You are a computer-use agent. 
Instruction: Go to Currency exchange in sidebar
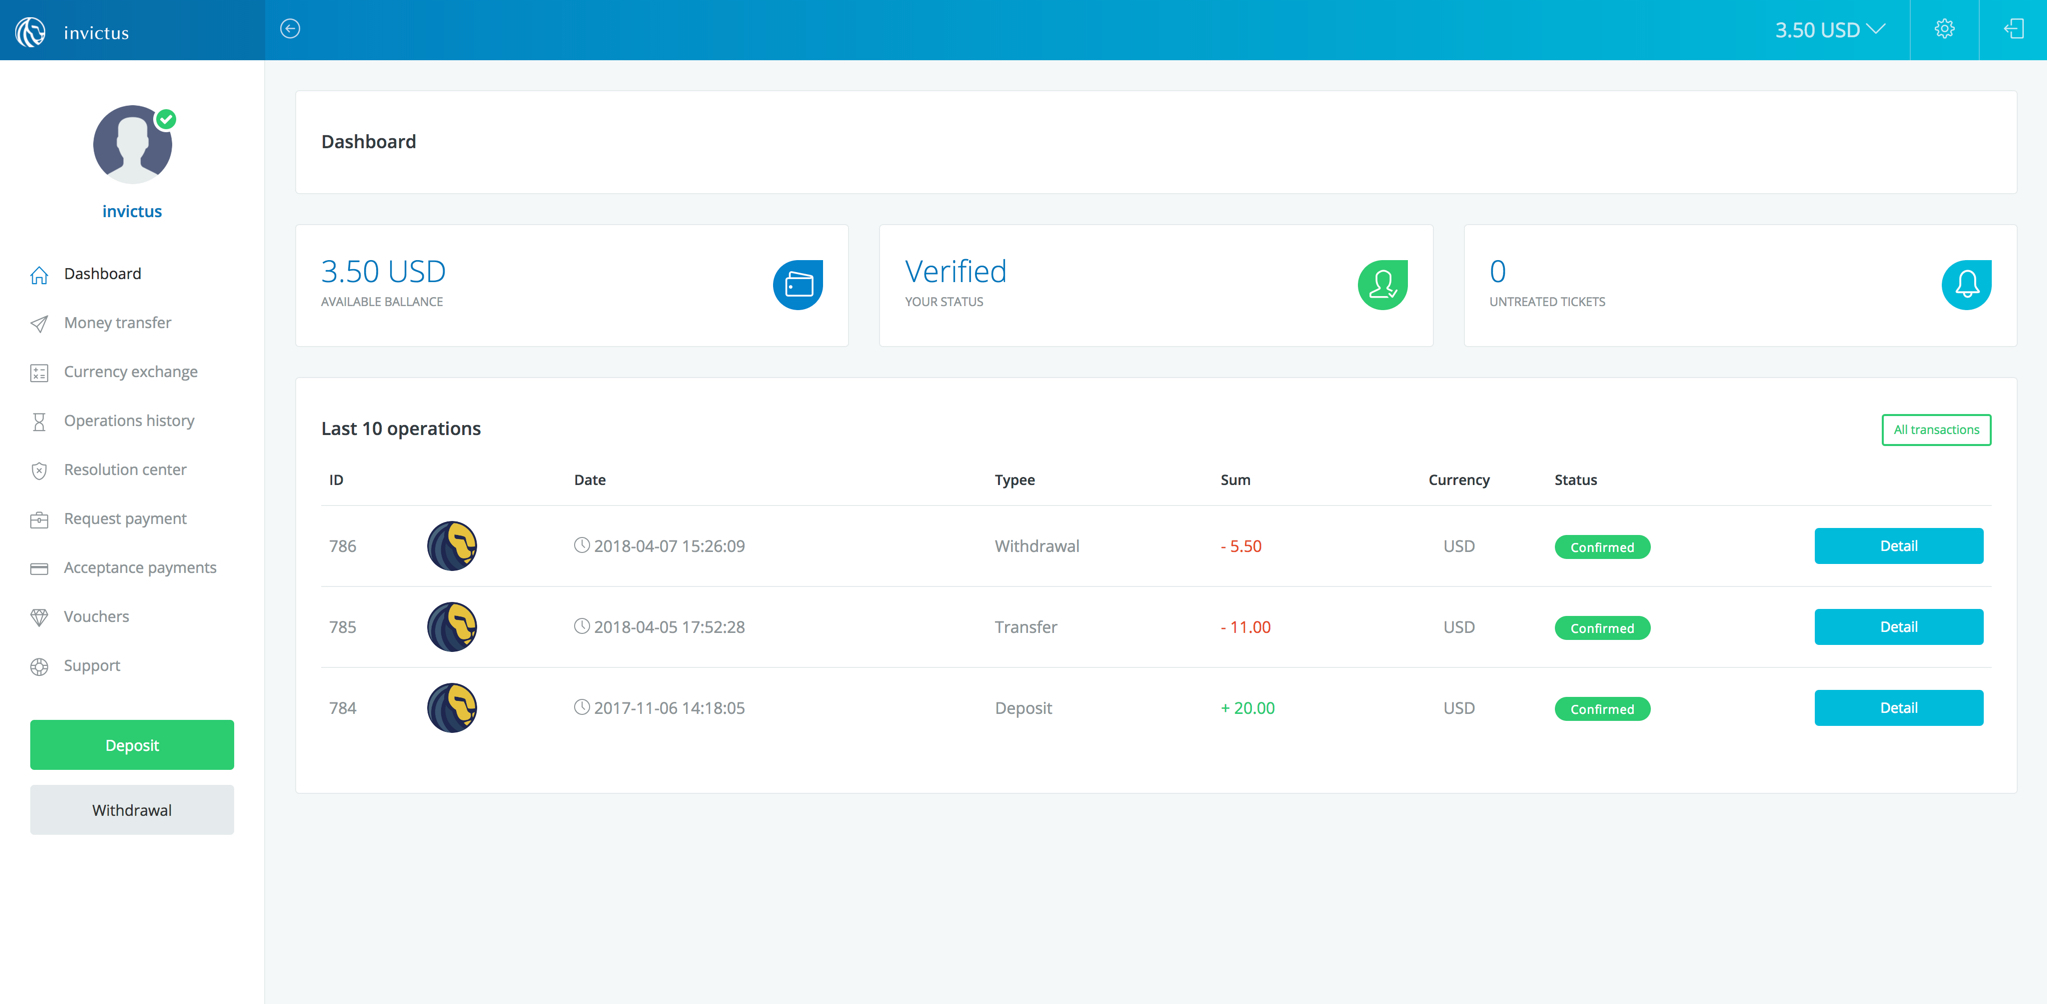(130, 372)
